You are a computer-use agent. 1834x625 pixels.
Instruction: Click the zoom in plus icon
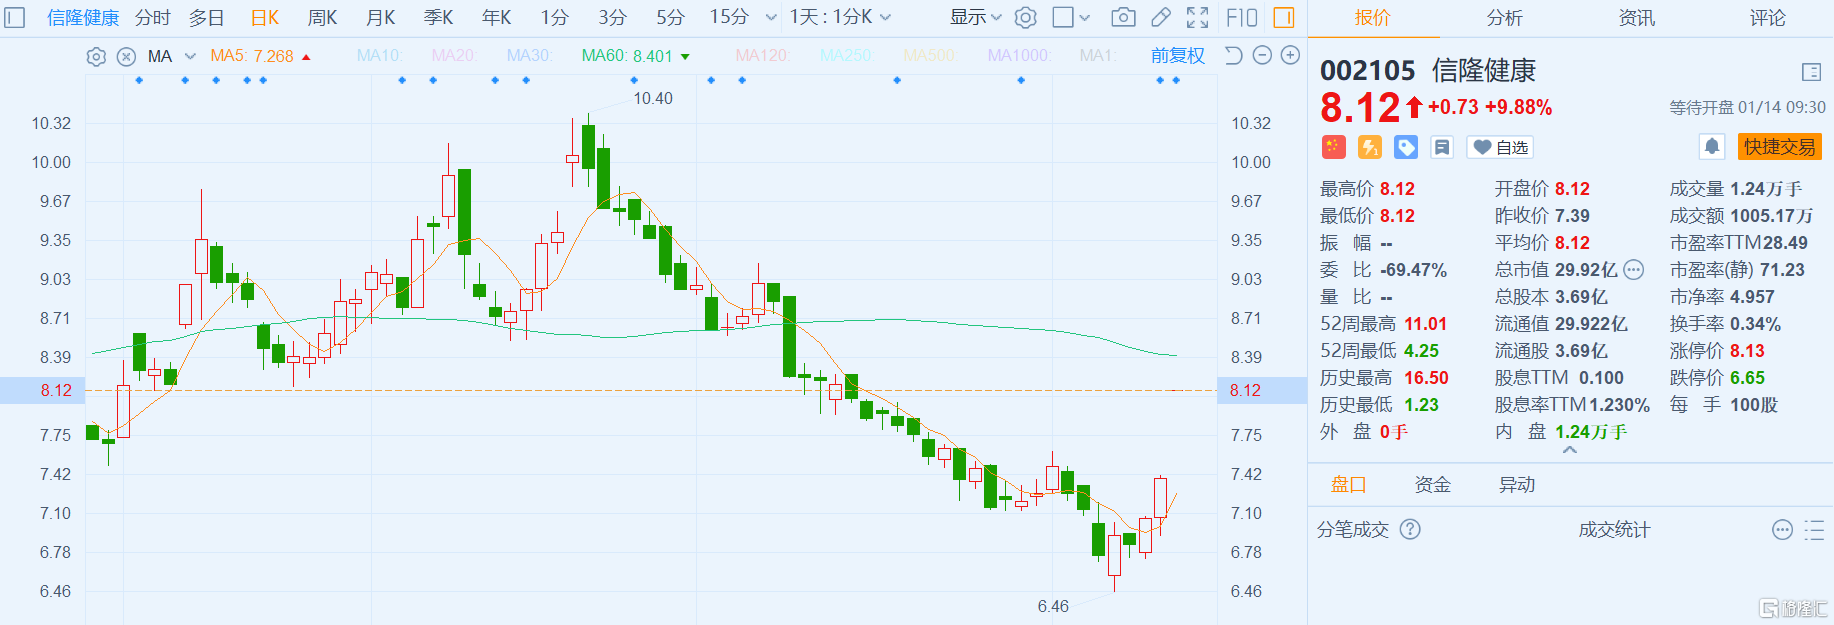tap(1291, 55)
